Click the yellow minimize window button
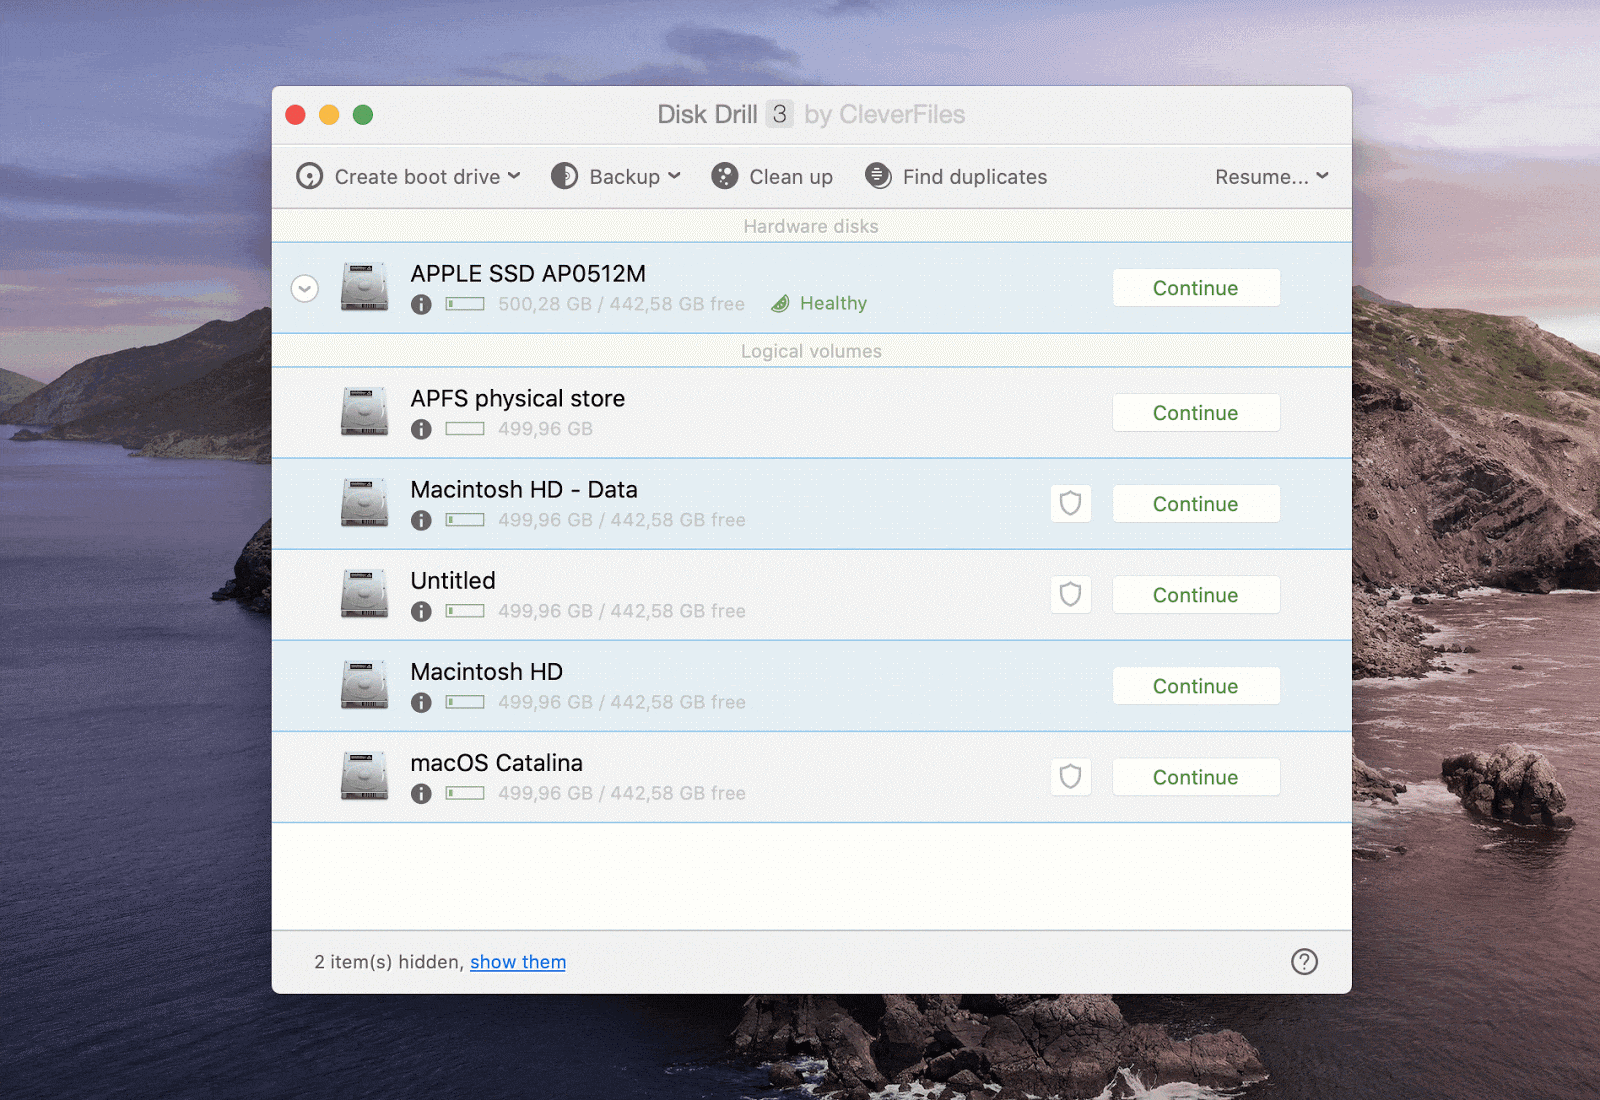Image resolution: width=1600 pixels, height=1100 pixels. point(329,115)
